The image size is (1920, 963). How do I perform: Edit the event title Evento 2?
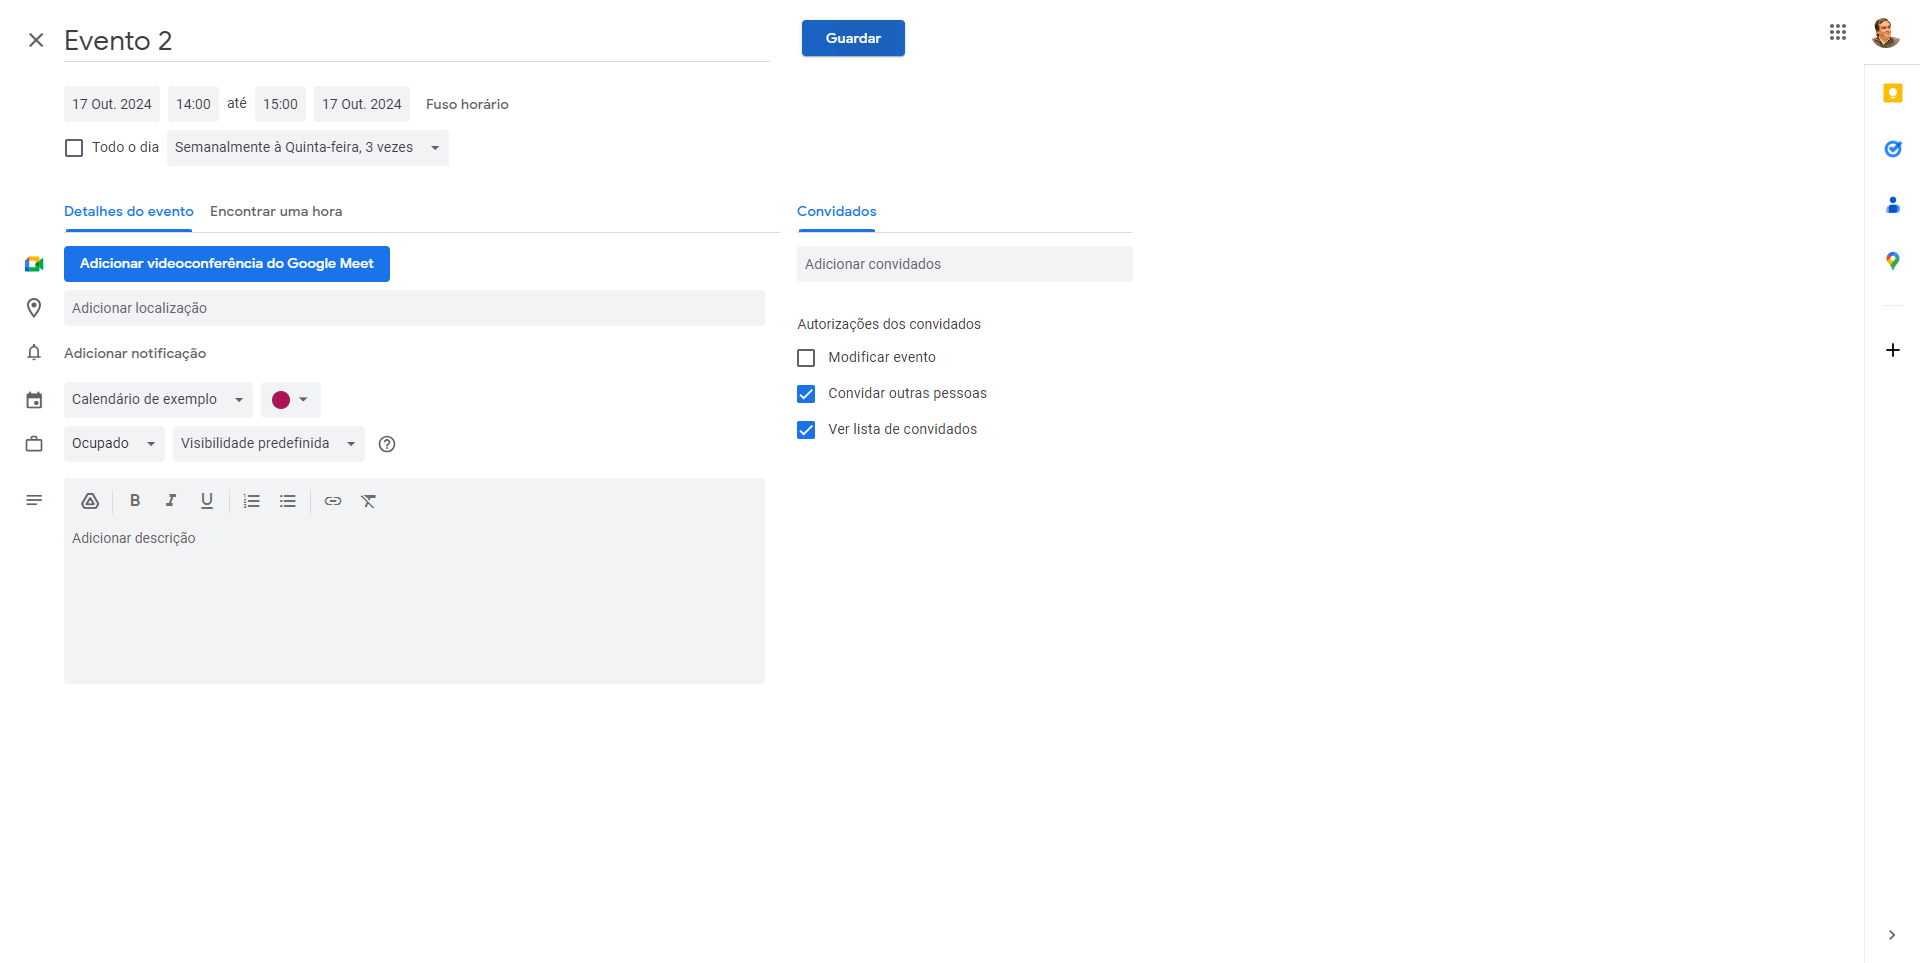[x=417, y=41]
